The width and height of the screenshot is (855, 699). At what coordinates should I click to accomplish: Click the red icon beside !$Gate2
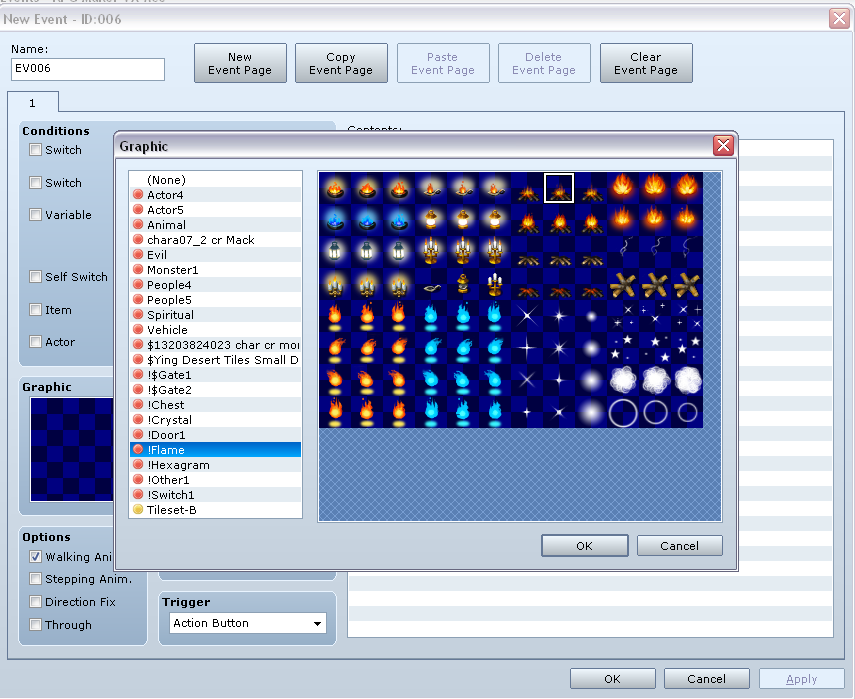click(139, 390)
